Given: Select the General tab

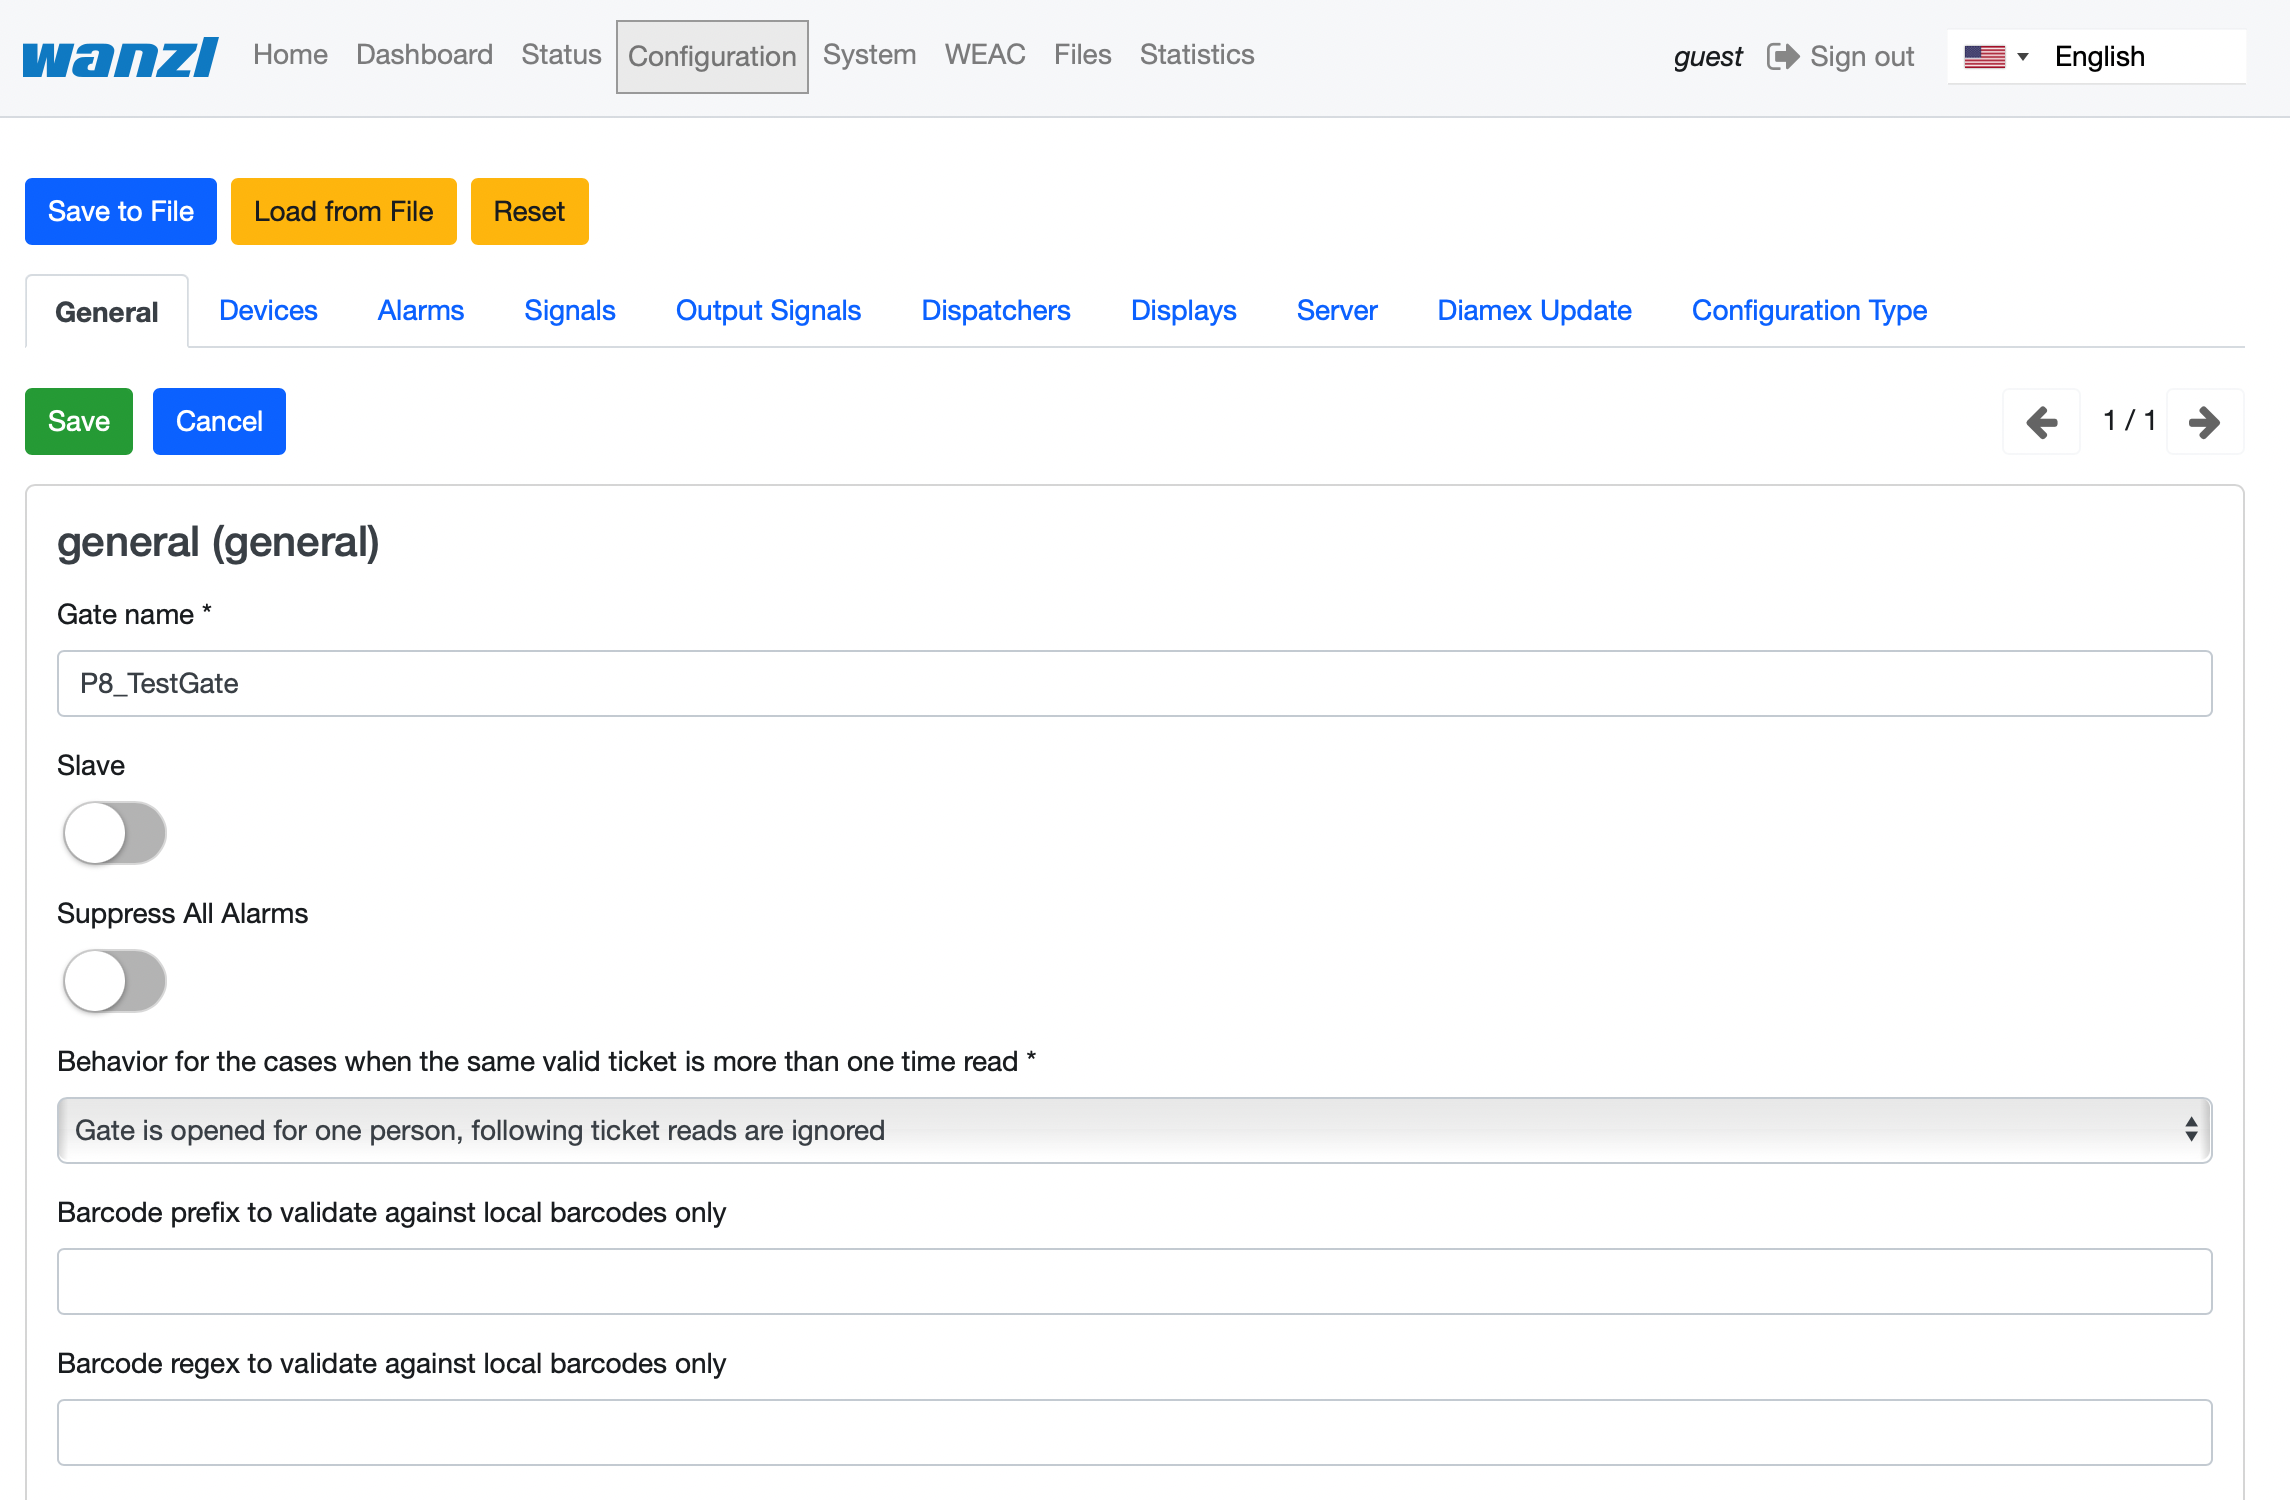Looking at the screenshot, I should pos(107,312).
